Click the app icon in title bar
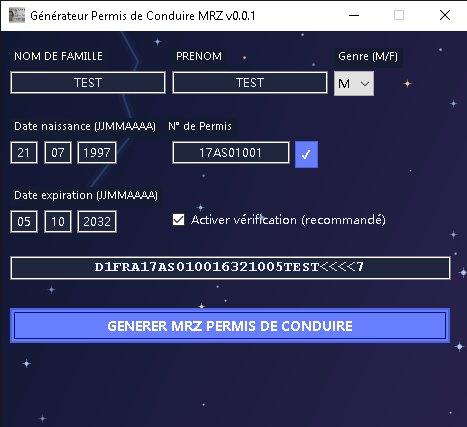This screenshot has height=427, width=467. (x=17, y=15)
